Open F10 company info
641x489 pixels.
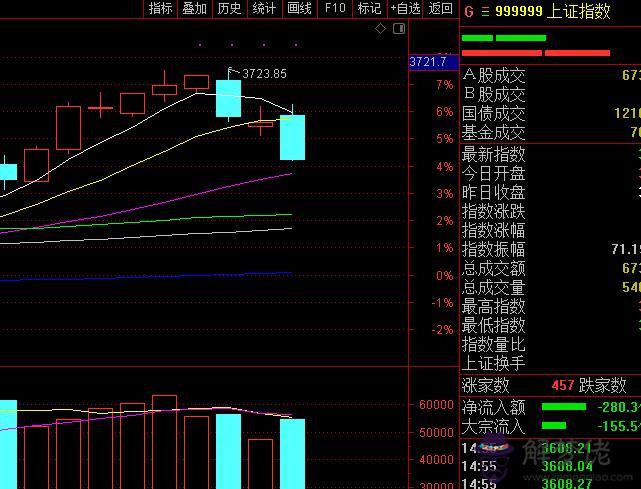click(335, 9)
